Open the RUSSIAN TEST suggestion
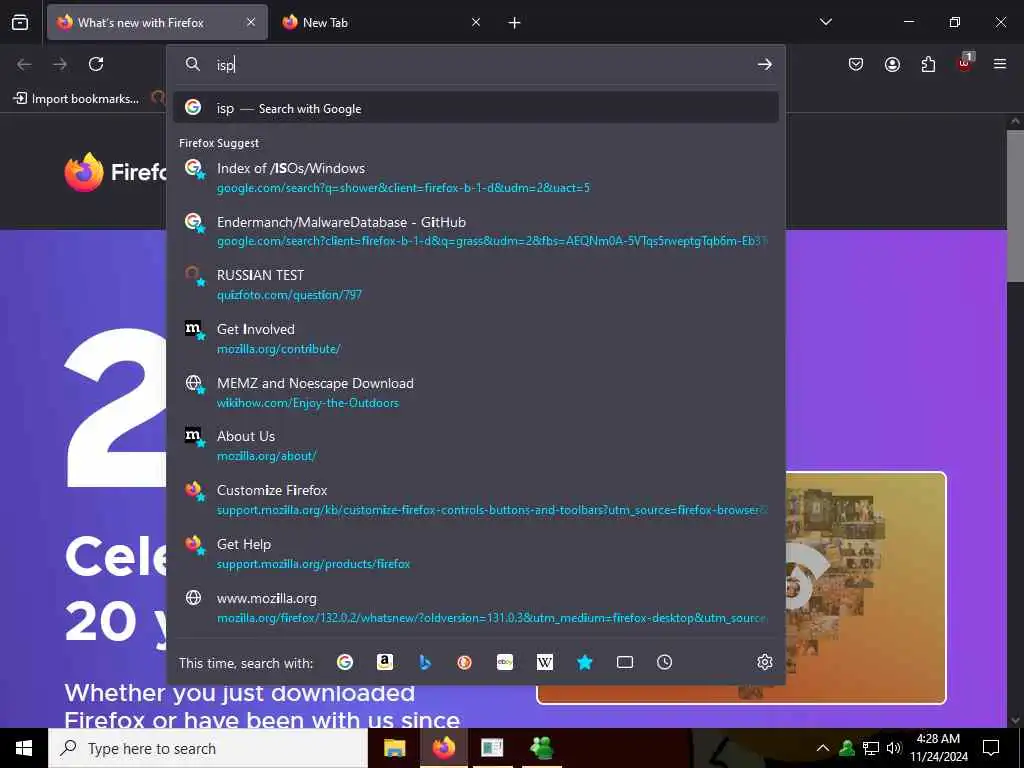 pyautogui.click(x=476, y=285)
